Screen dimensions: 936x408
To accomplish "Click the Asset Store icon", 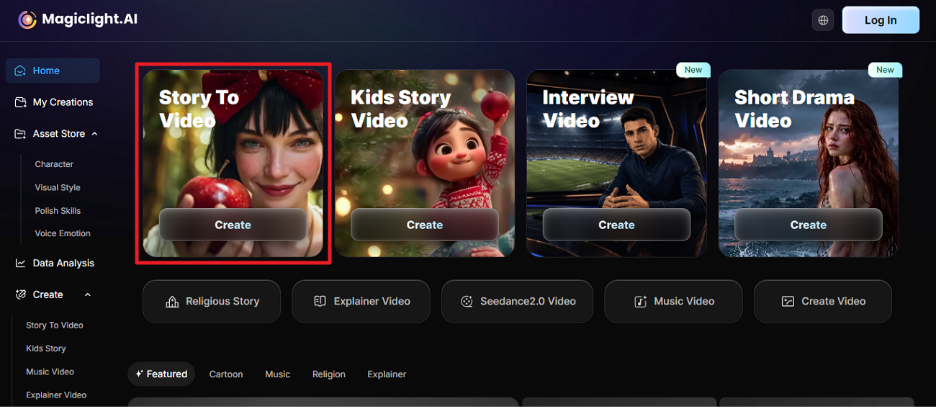I will point(20,134).
